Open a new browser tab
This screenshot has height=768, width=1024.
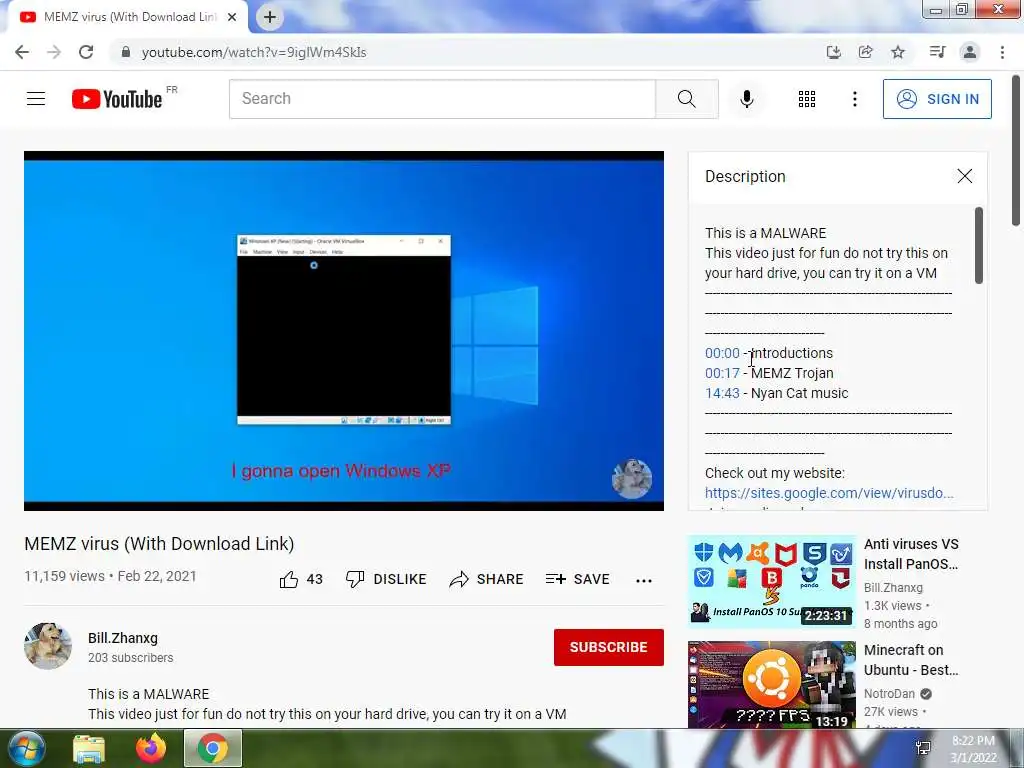pyautogui.click(x=270, y=17)
